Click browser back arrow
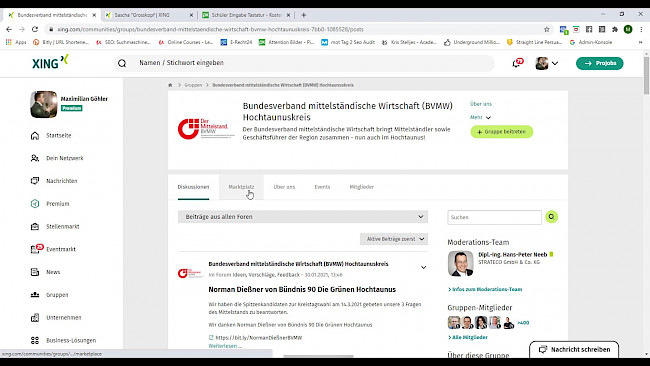This screenshot has height=366, width=650. coord(9,29)
